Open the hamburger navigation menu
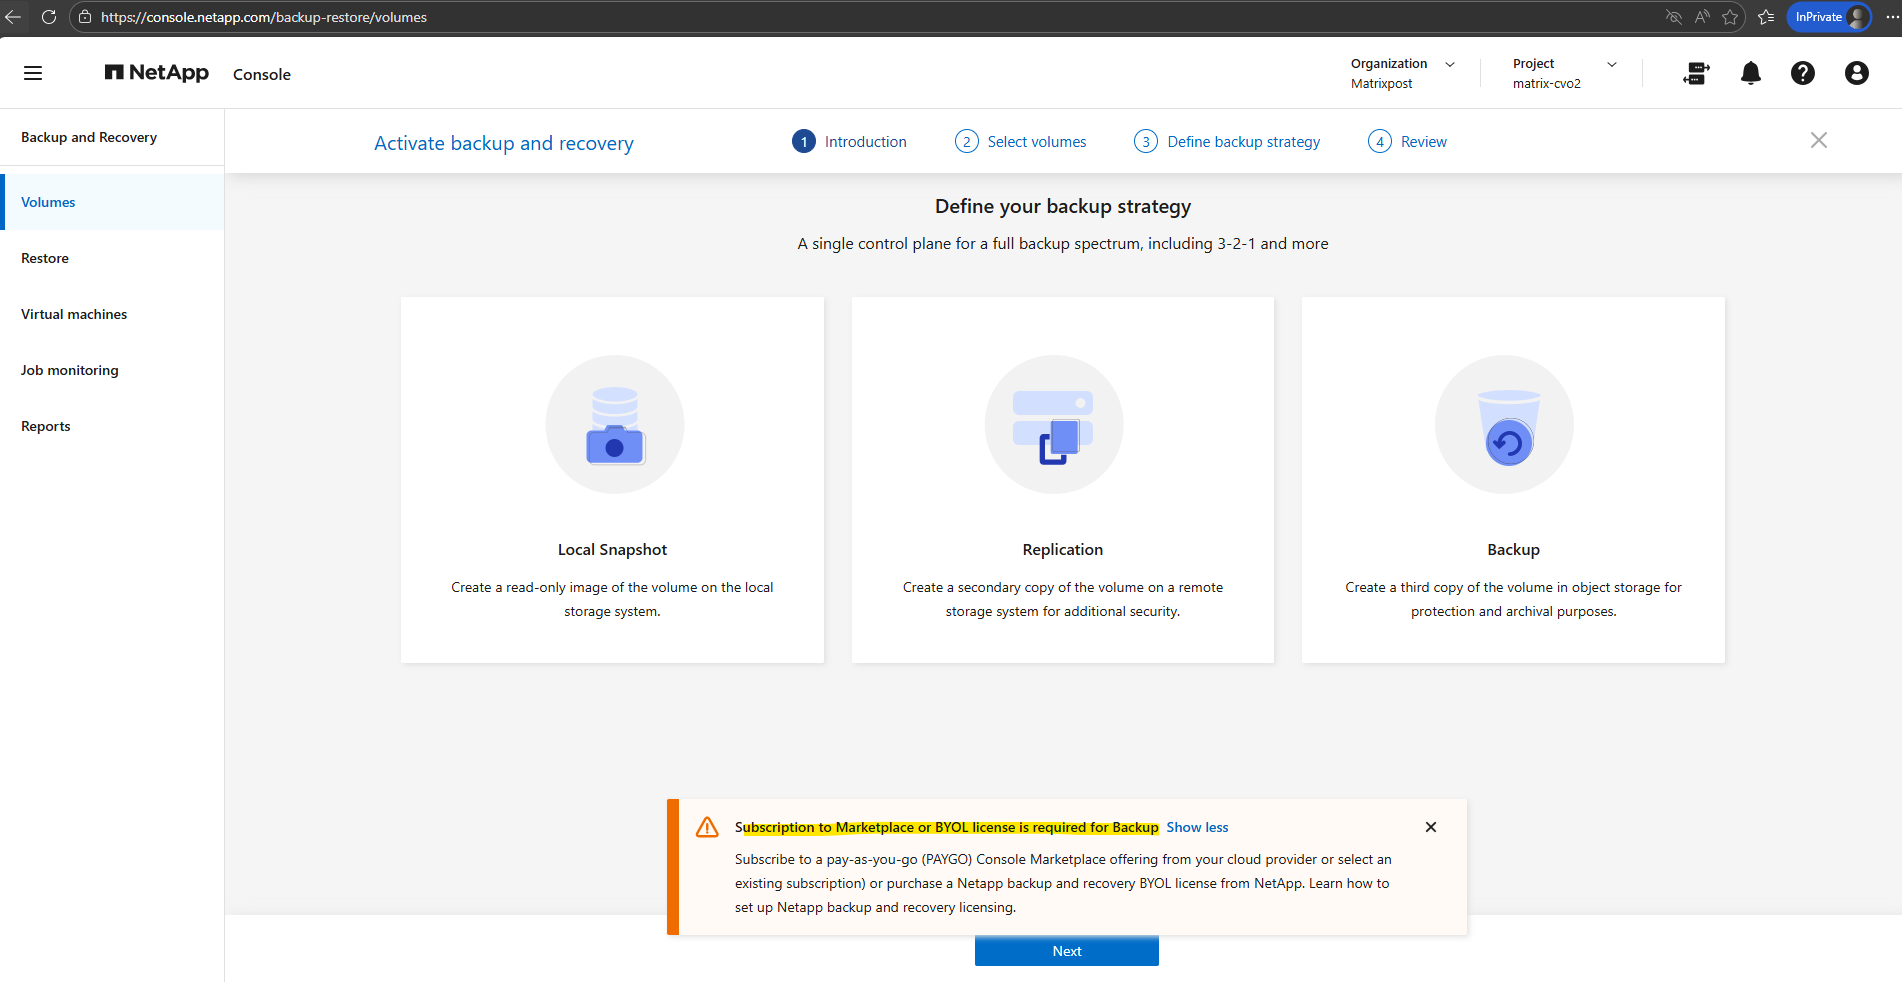1902x982 pixels. pos(33,73)
